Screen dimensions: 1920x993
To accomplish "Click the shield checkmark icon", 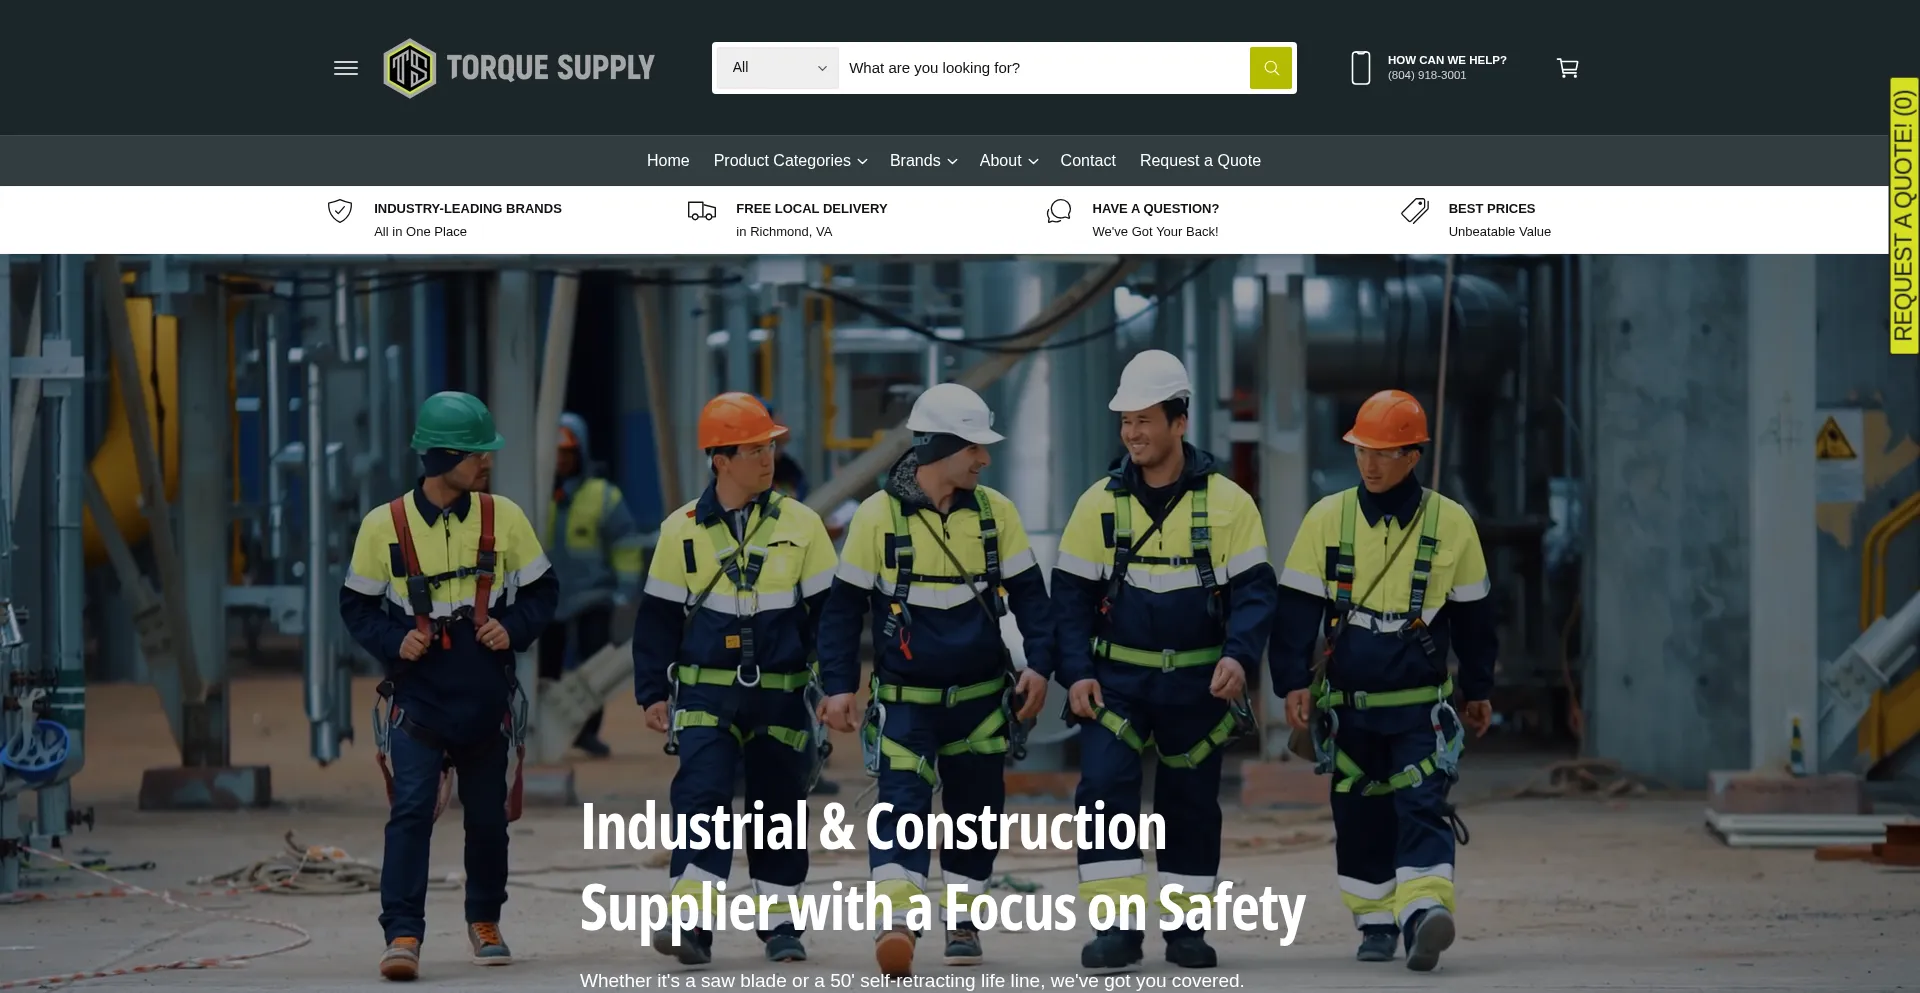I will pyautogui.click(x=340, y=211).
